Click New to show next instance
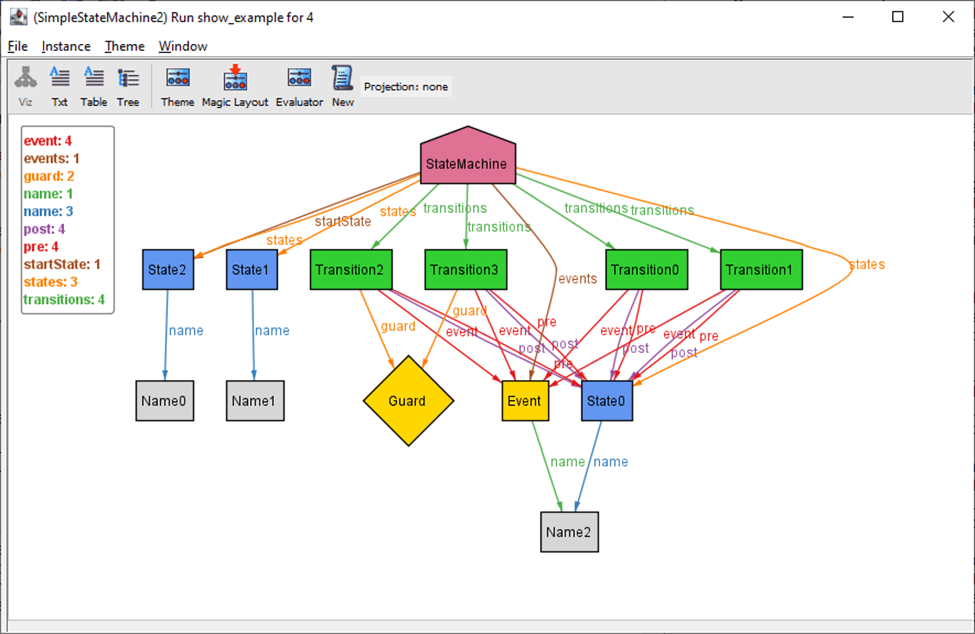Image resolution: width=975 pixels, height=634 pixels. (x=343, y=86)
